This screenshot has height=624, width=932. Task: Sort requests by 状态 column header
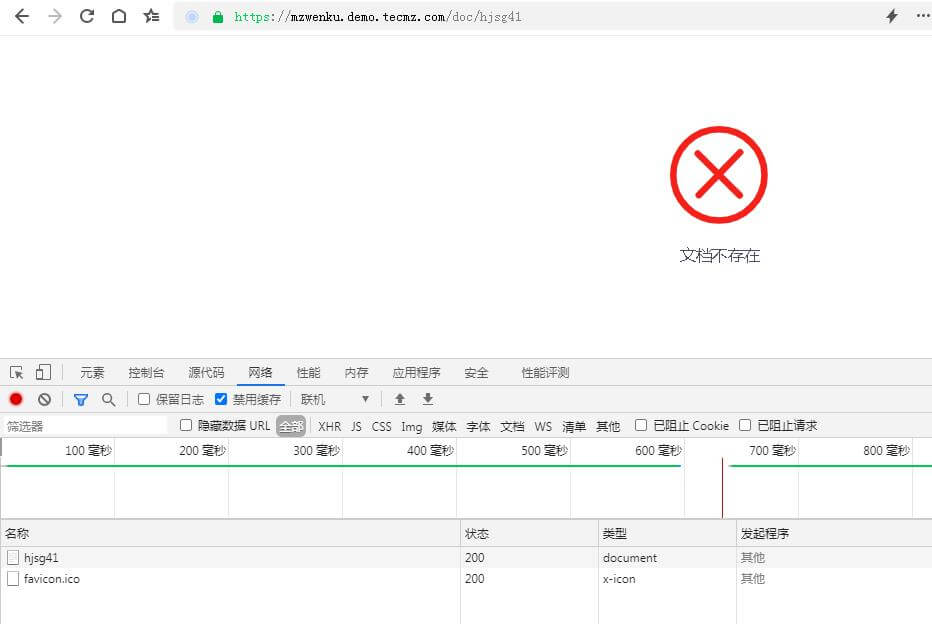(529, 533)
